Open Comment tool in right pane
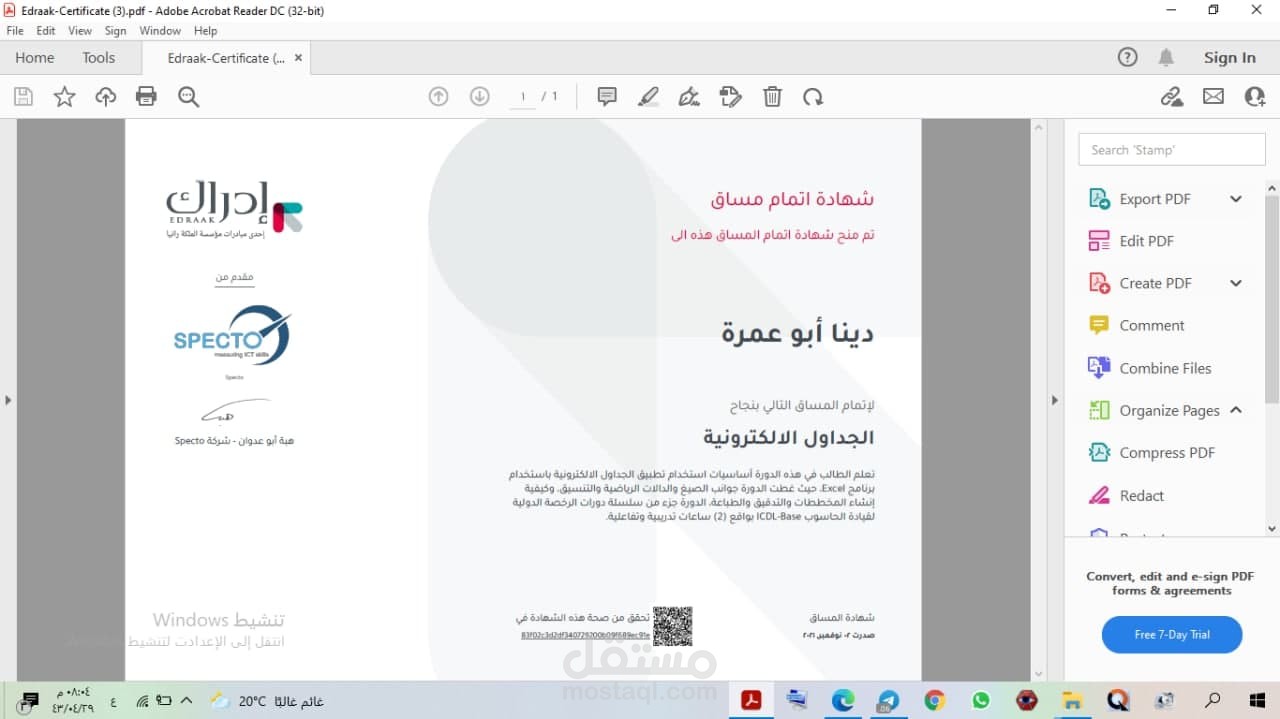Image resolution: width=1280 pixels, height=719 pixels. point(1137,326)
